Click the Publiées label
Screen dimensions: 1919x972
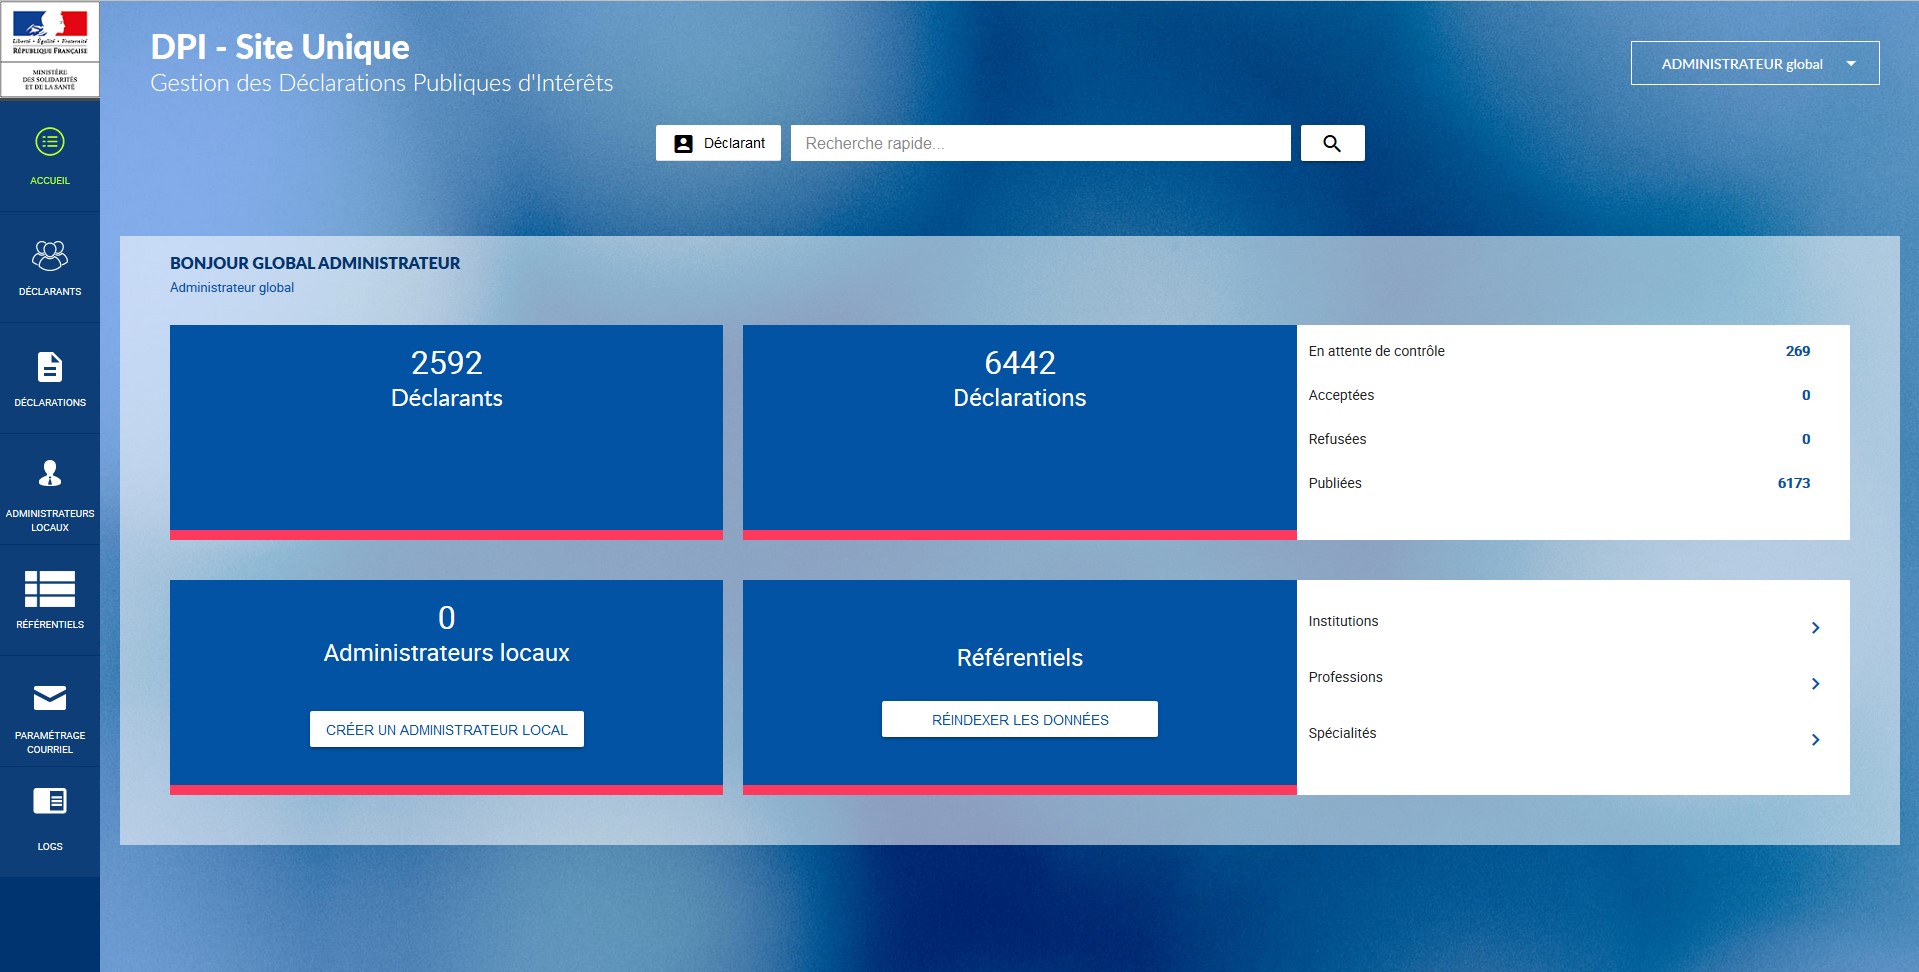coord(1335,483)
